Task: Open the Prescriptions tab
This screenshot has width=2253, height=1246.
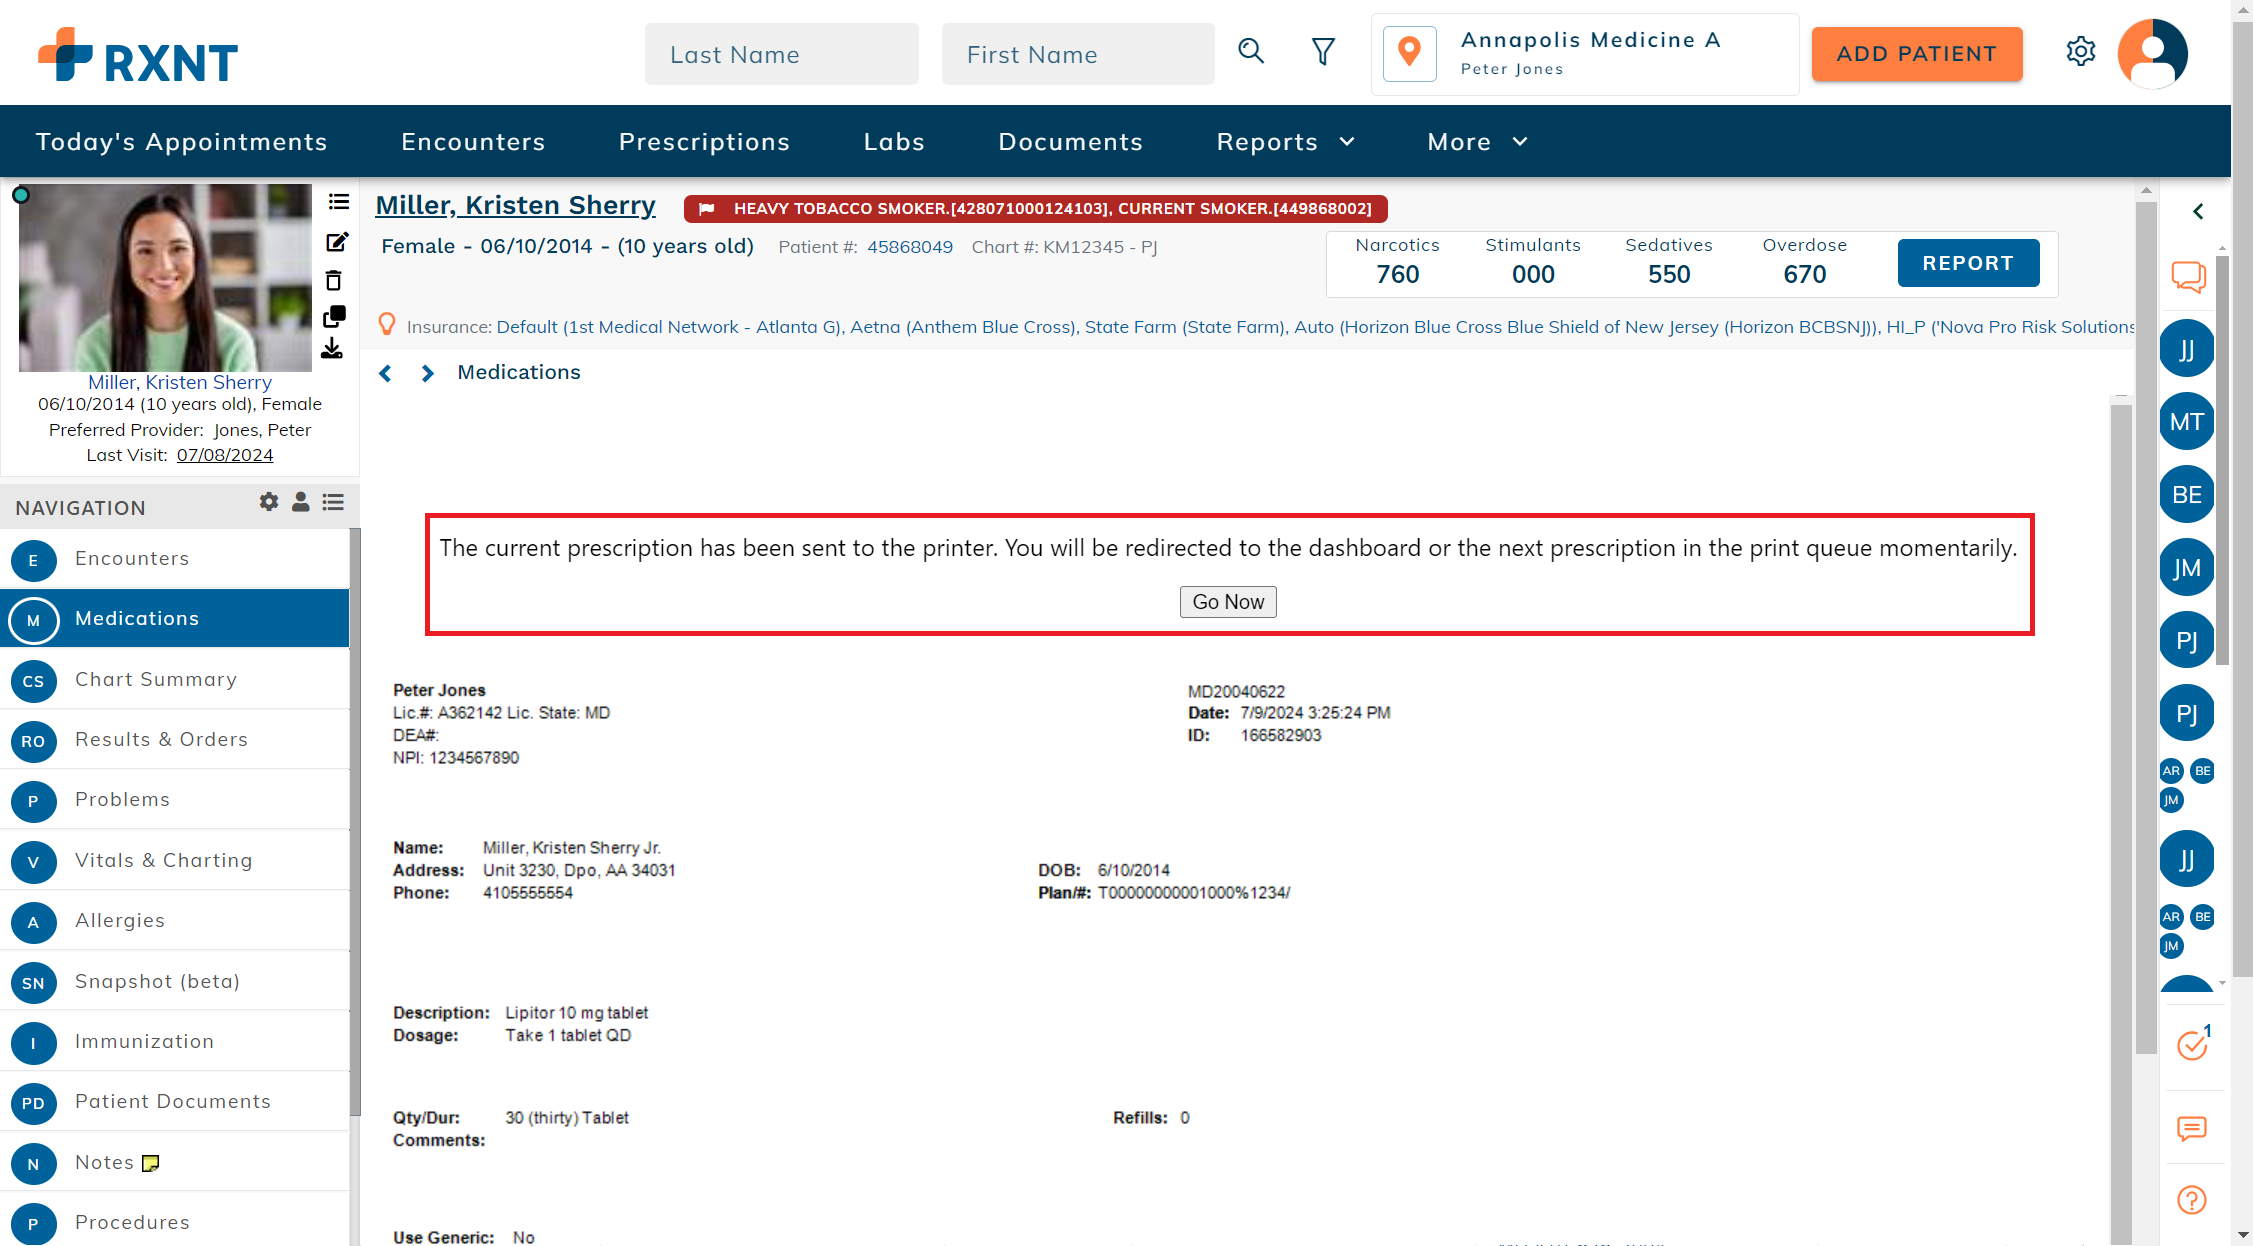Action: (704, 142)
